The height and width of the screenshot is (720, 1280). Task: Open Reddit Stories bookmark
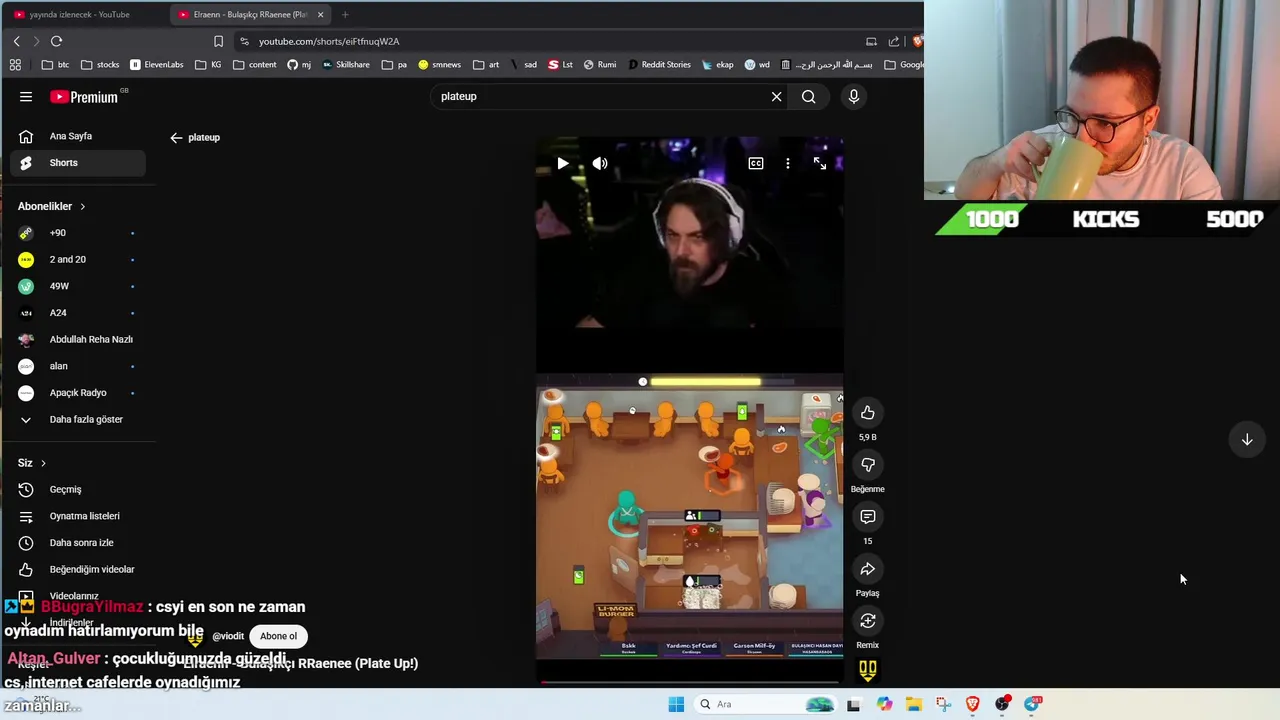tap(659, 65)
